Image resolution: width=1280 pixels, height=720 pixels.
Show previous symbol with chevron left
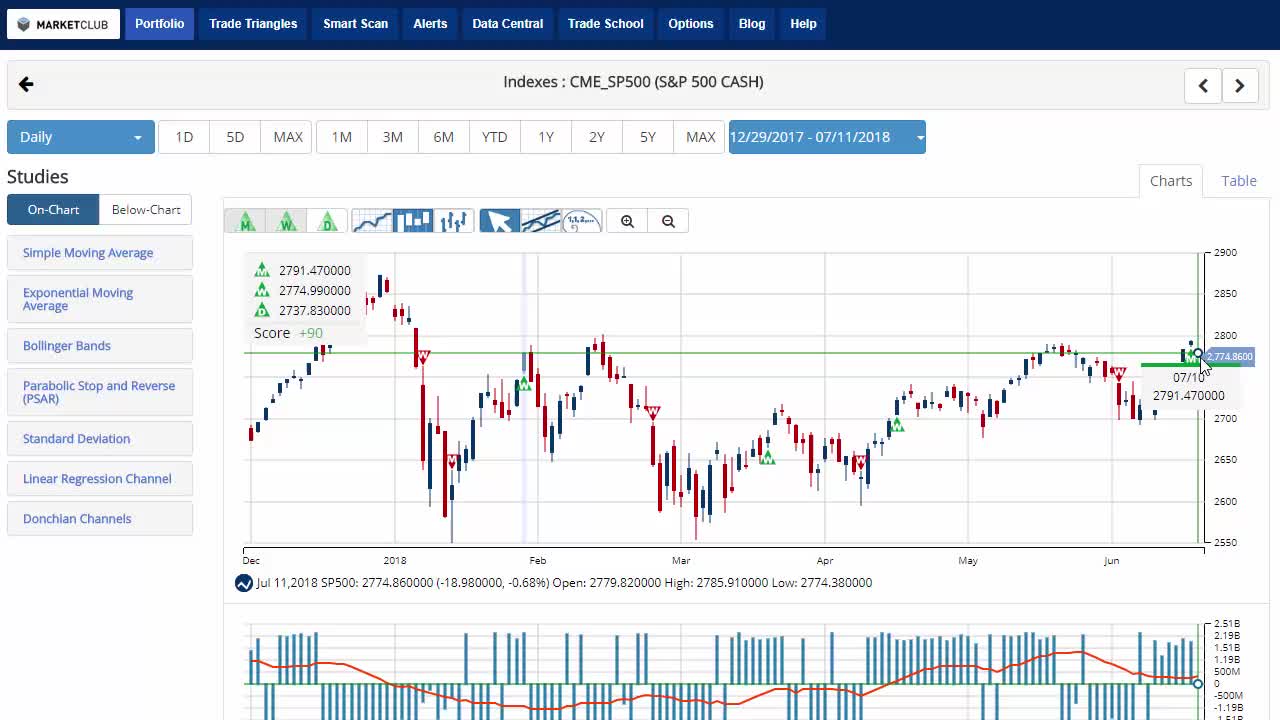tap(1203, 86)
